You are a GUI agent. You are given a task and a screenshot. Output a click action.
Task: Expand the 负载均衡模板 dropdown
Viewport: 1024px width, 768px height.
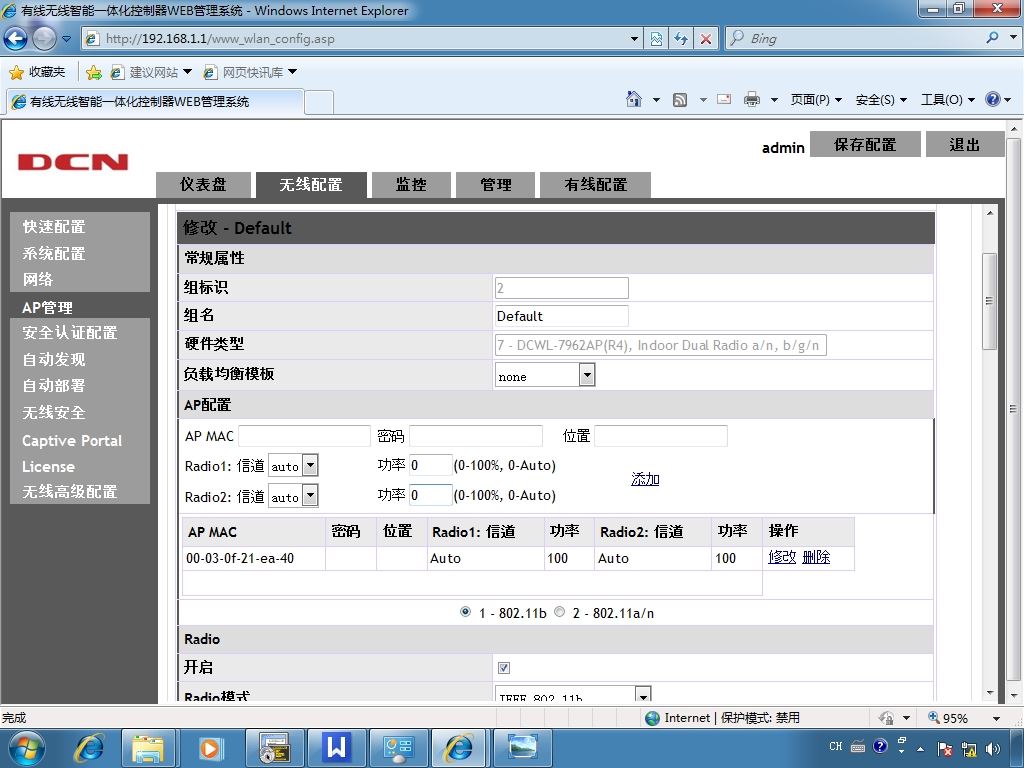click(586, 376)
